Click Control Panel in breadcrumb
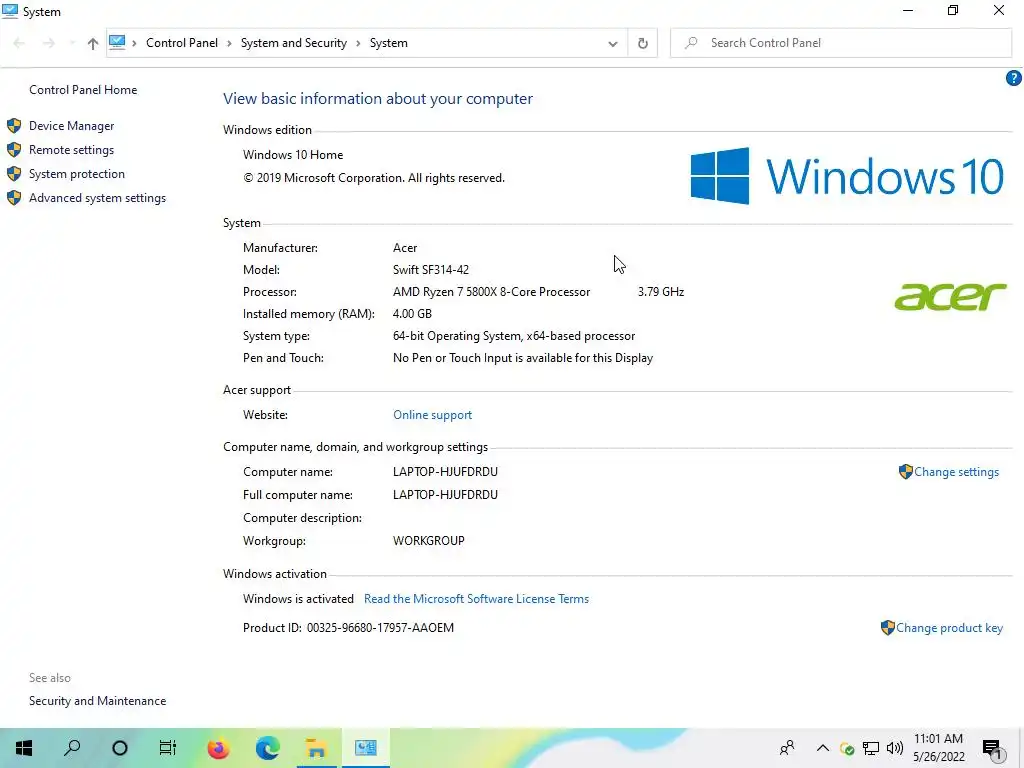 [182, 42]
